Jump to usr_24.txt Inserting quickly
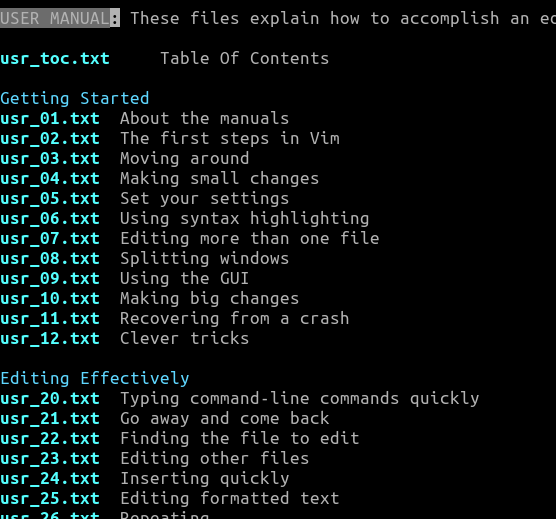The image size is (556, 519). [x=50, y=479]
